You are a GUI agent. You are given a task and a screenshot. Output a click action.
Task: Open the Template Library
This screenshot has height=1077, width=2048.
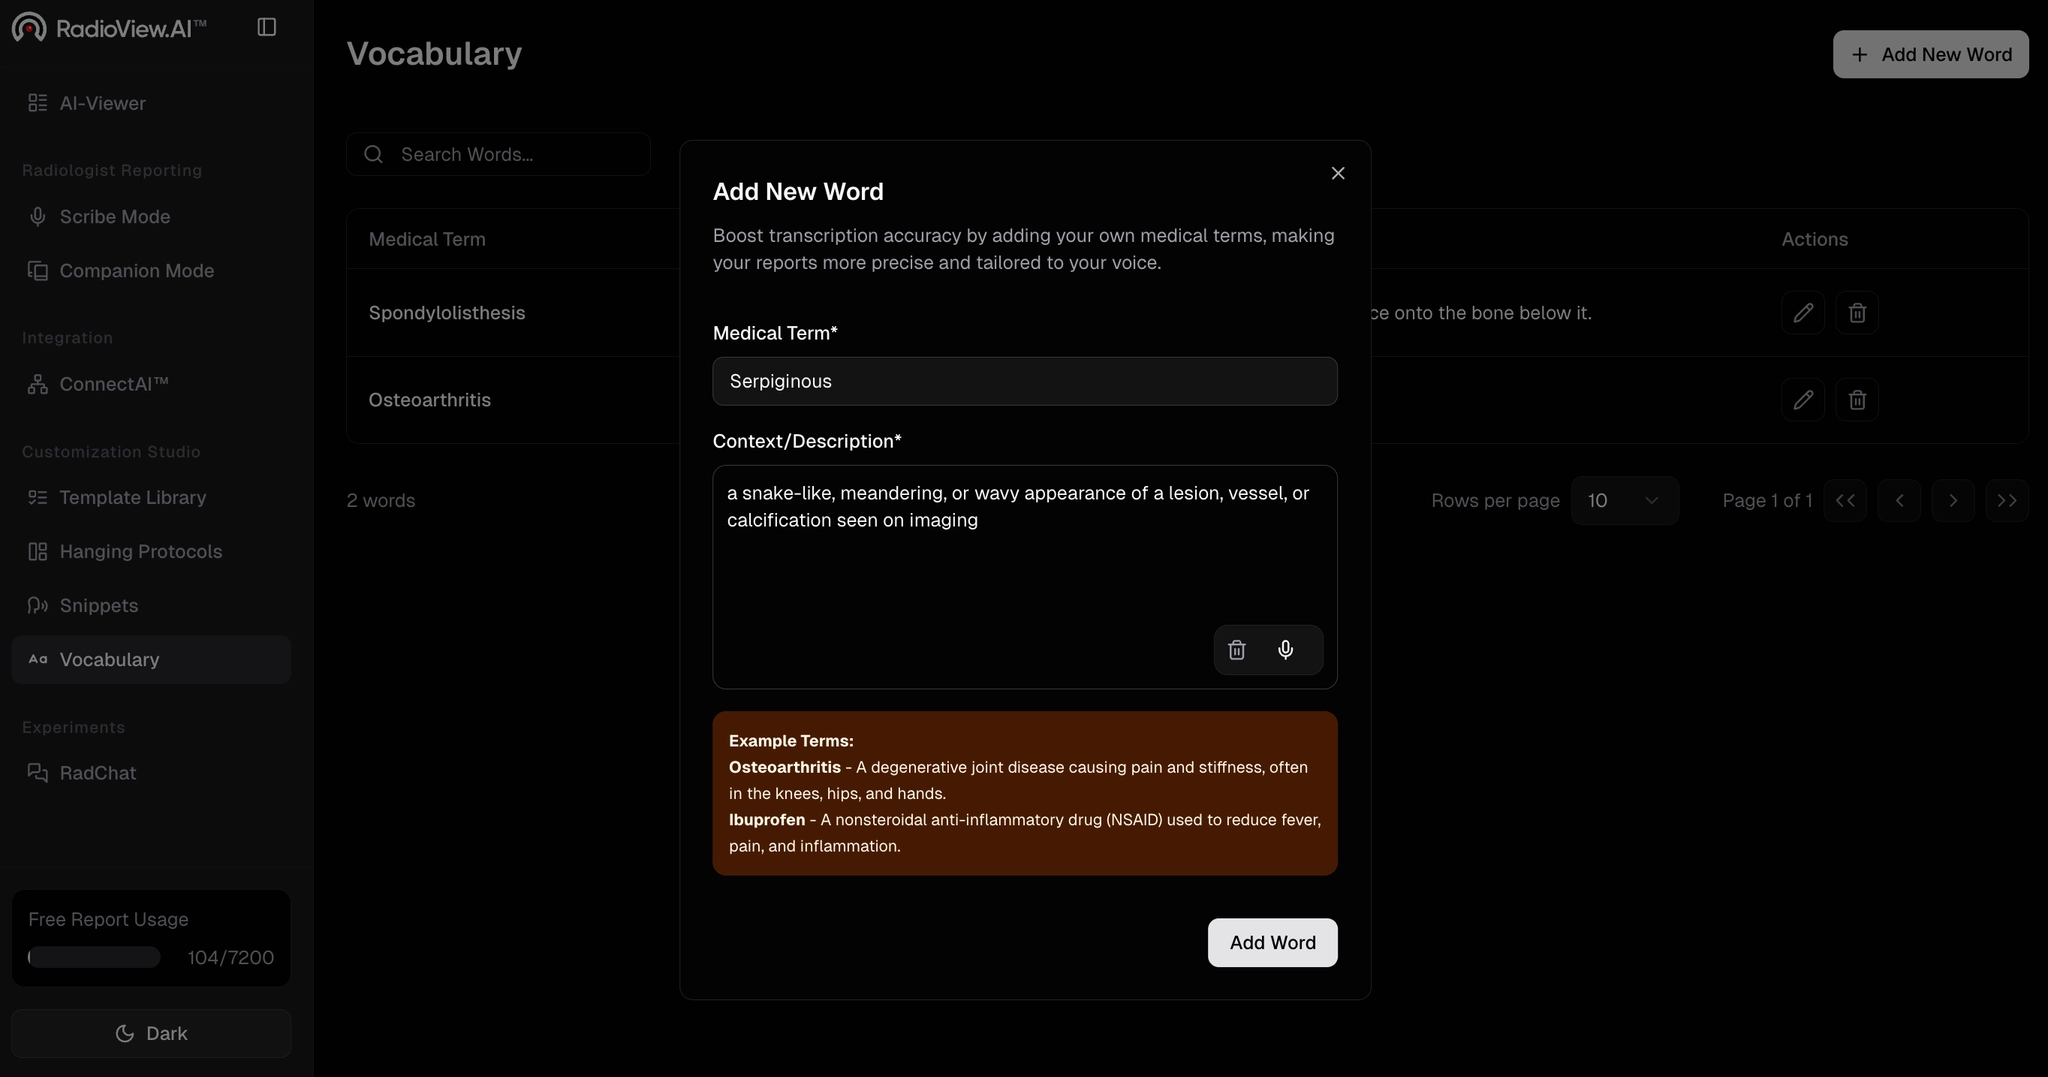[x=151, y=498]
